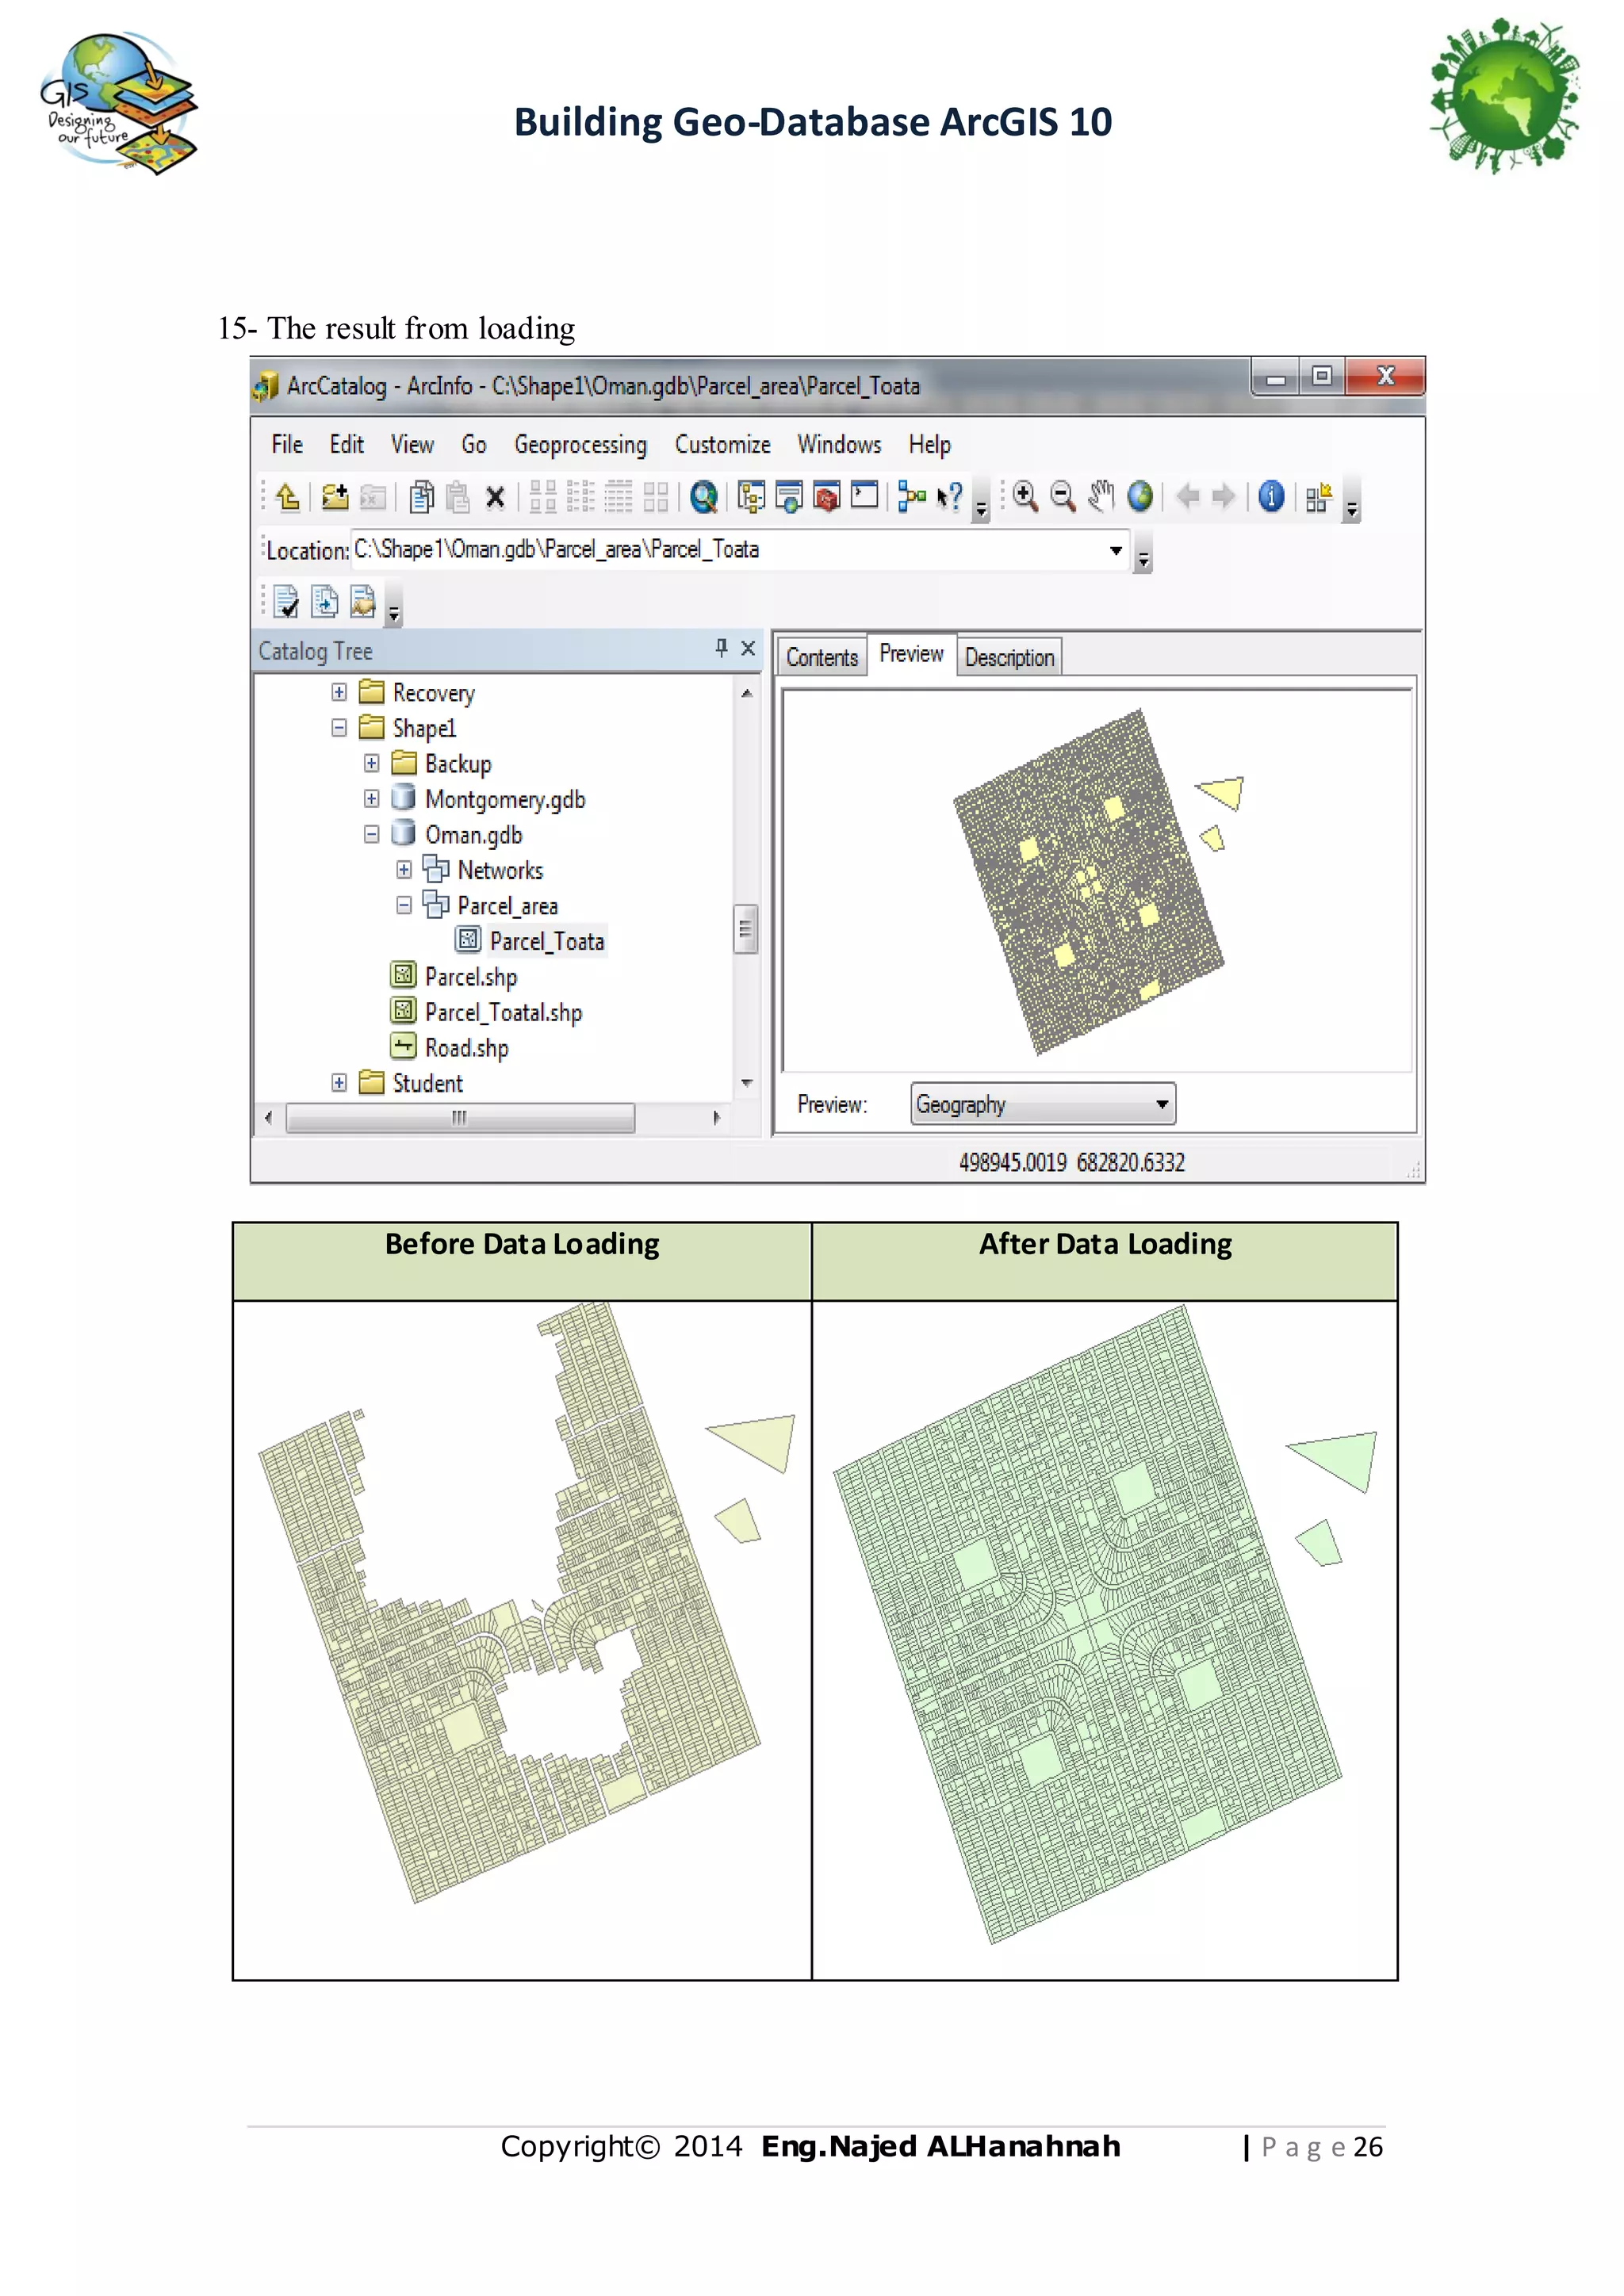Viewport: 1624px width, 2296px height.
Task: Click the Copy toolbar icon
Action: pyautogui.click(x=421, y=496)
